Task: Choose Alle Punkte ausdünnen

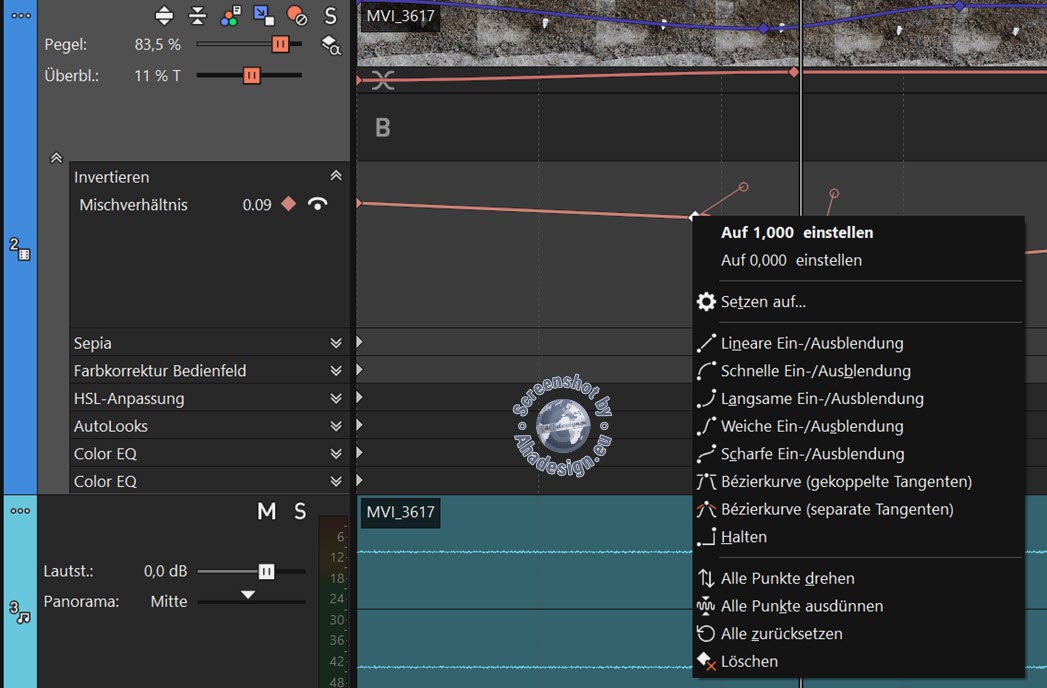Action: pos(858,607)
